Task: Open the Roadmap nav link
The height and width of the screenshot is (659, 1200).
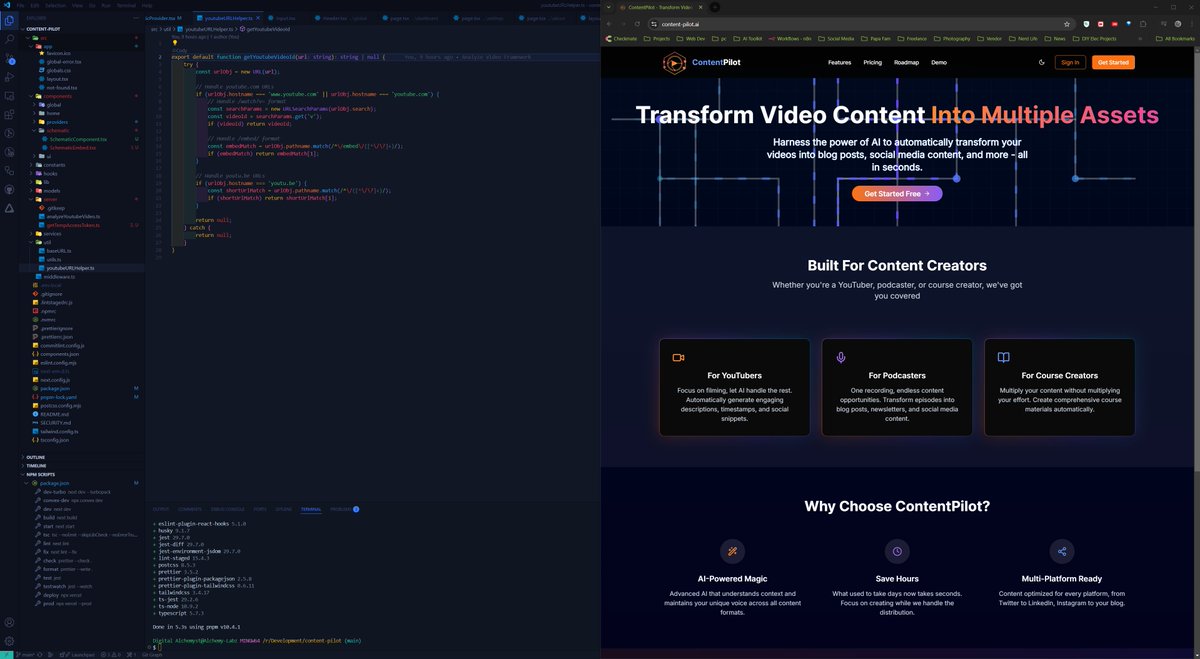Action: point(907,62)
